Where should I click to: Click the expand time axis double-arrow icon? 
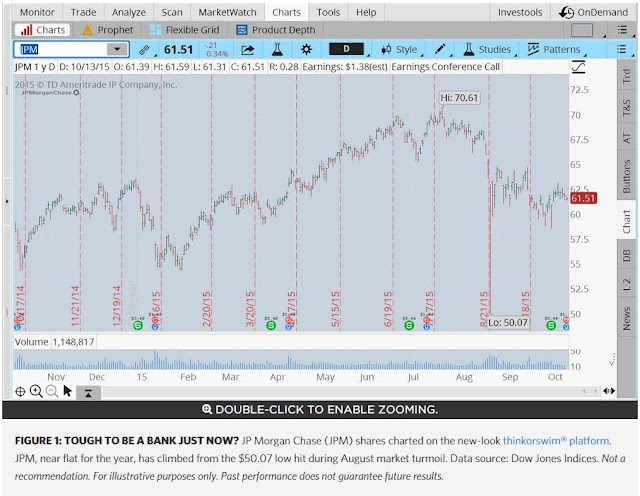point(609,391)
